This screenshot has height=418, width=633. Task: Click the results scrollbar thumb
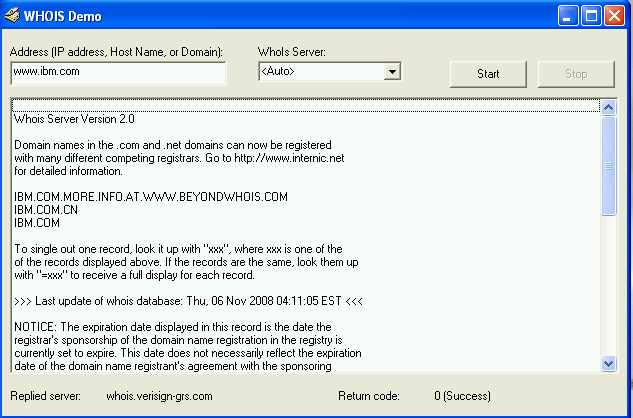coord(608,166)
